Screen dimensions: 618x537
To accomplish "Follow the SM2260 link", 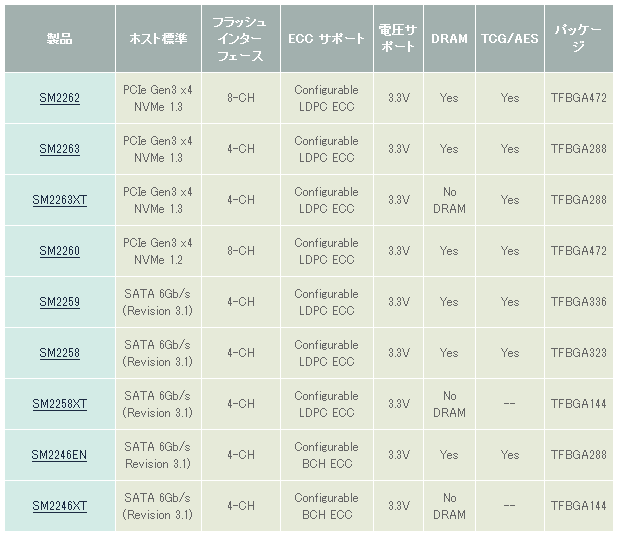I will (59, 251).
